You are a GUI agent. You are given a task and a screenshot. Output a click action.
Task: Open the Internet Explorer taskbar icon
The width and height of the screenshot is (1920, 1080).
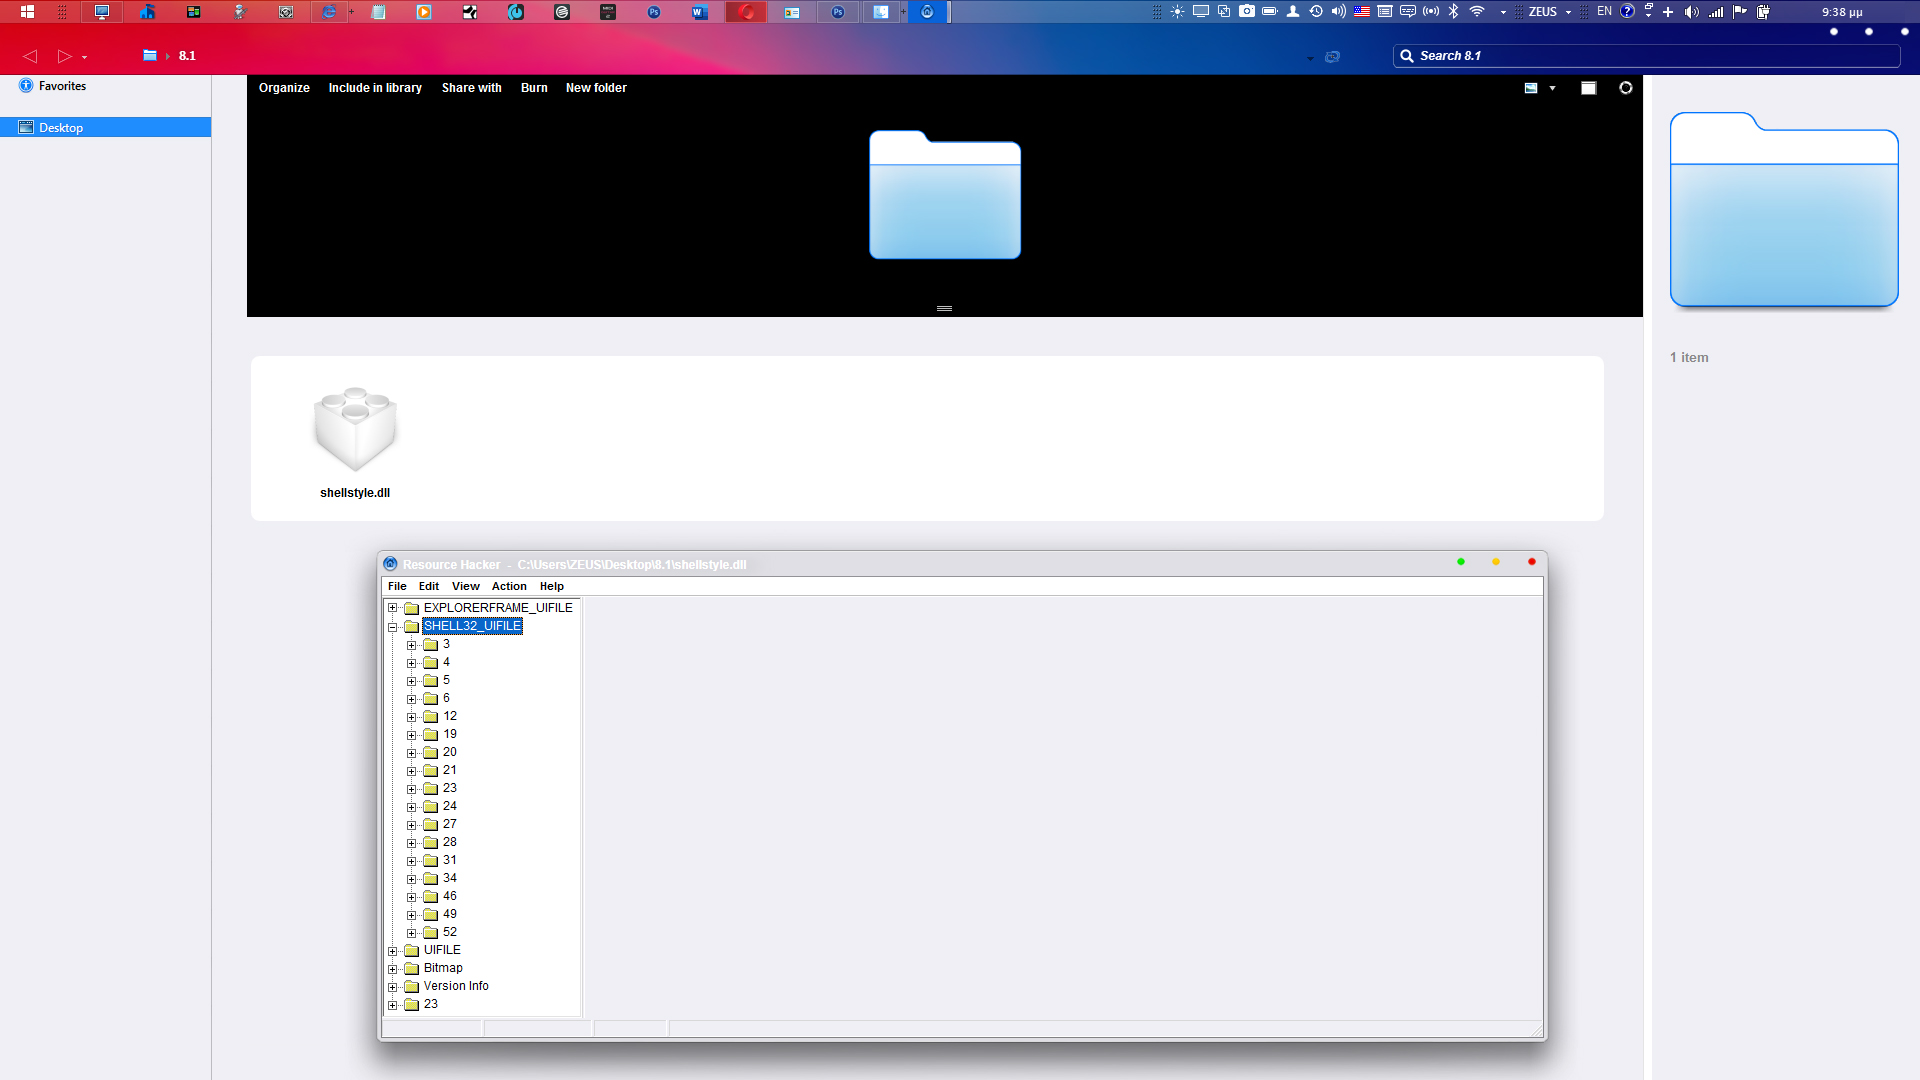[x=328, y=12]
